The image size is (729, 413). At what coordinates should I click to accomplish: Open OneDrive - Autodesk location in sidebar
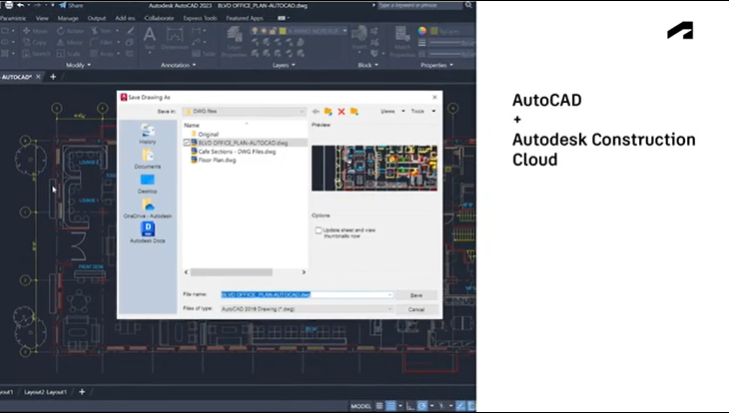coord(147,208)
